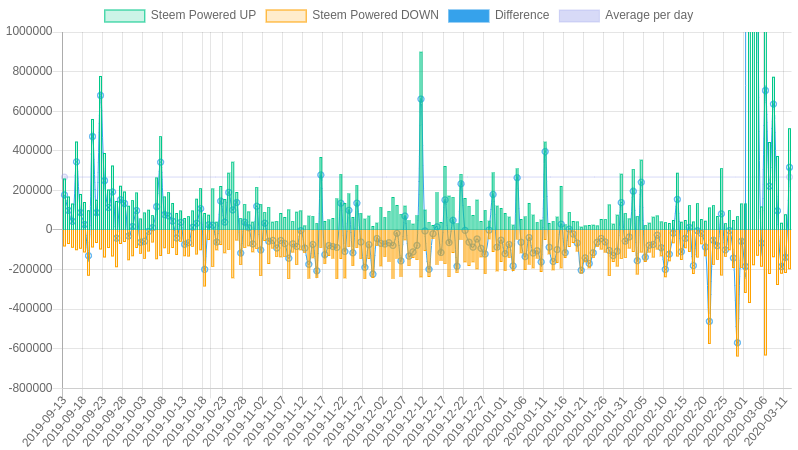
Task: Click the first Average per day point at left edge
Action: coord(64,177)
